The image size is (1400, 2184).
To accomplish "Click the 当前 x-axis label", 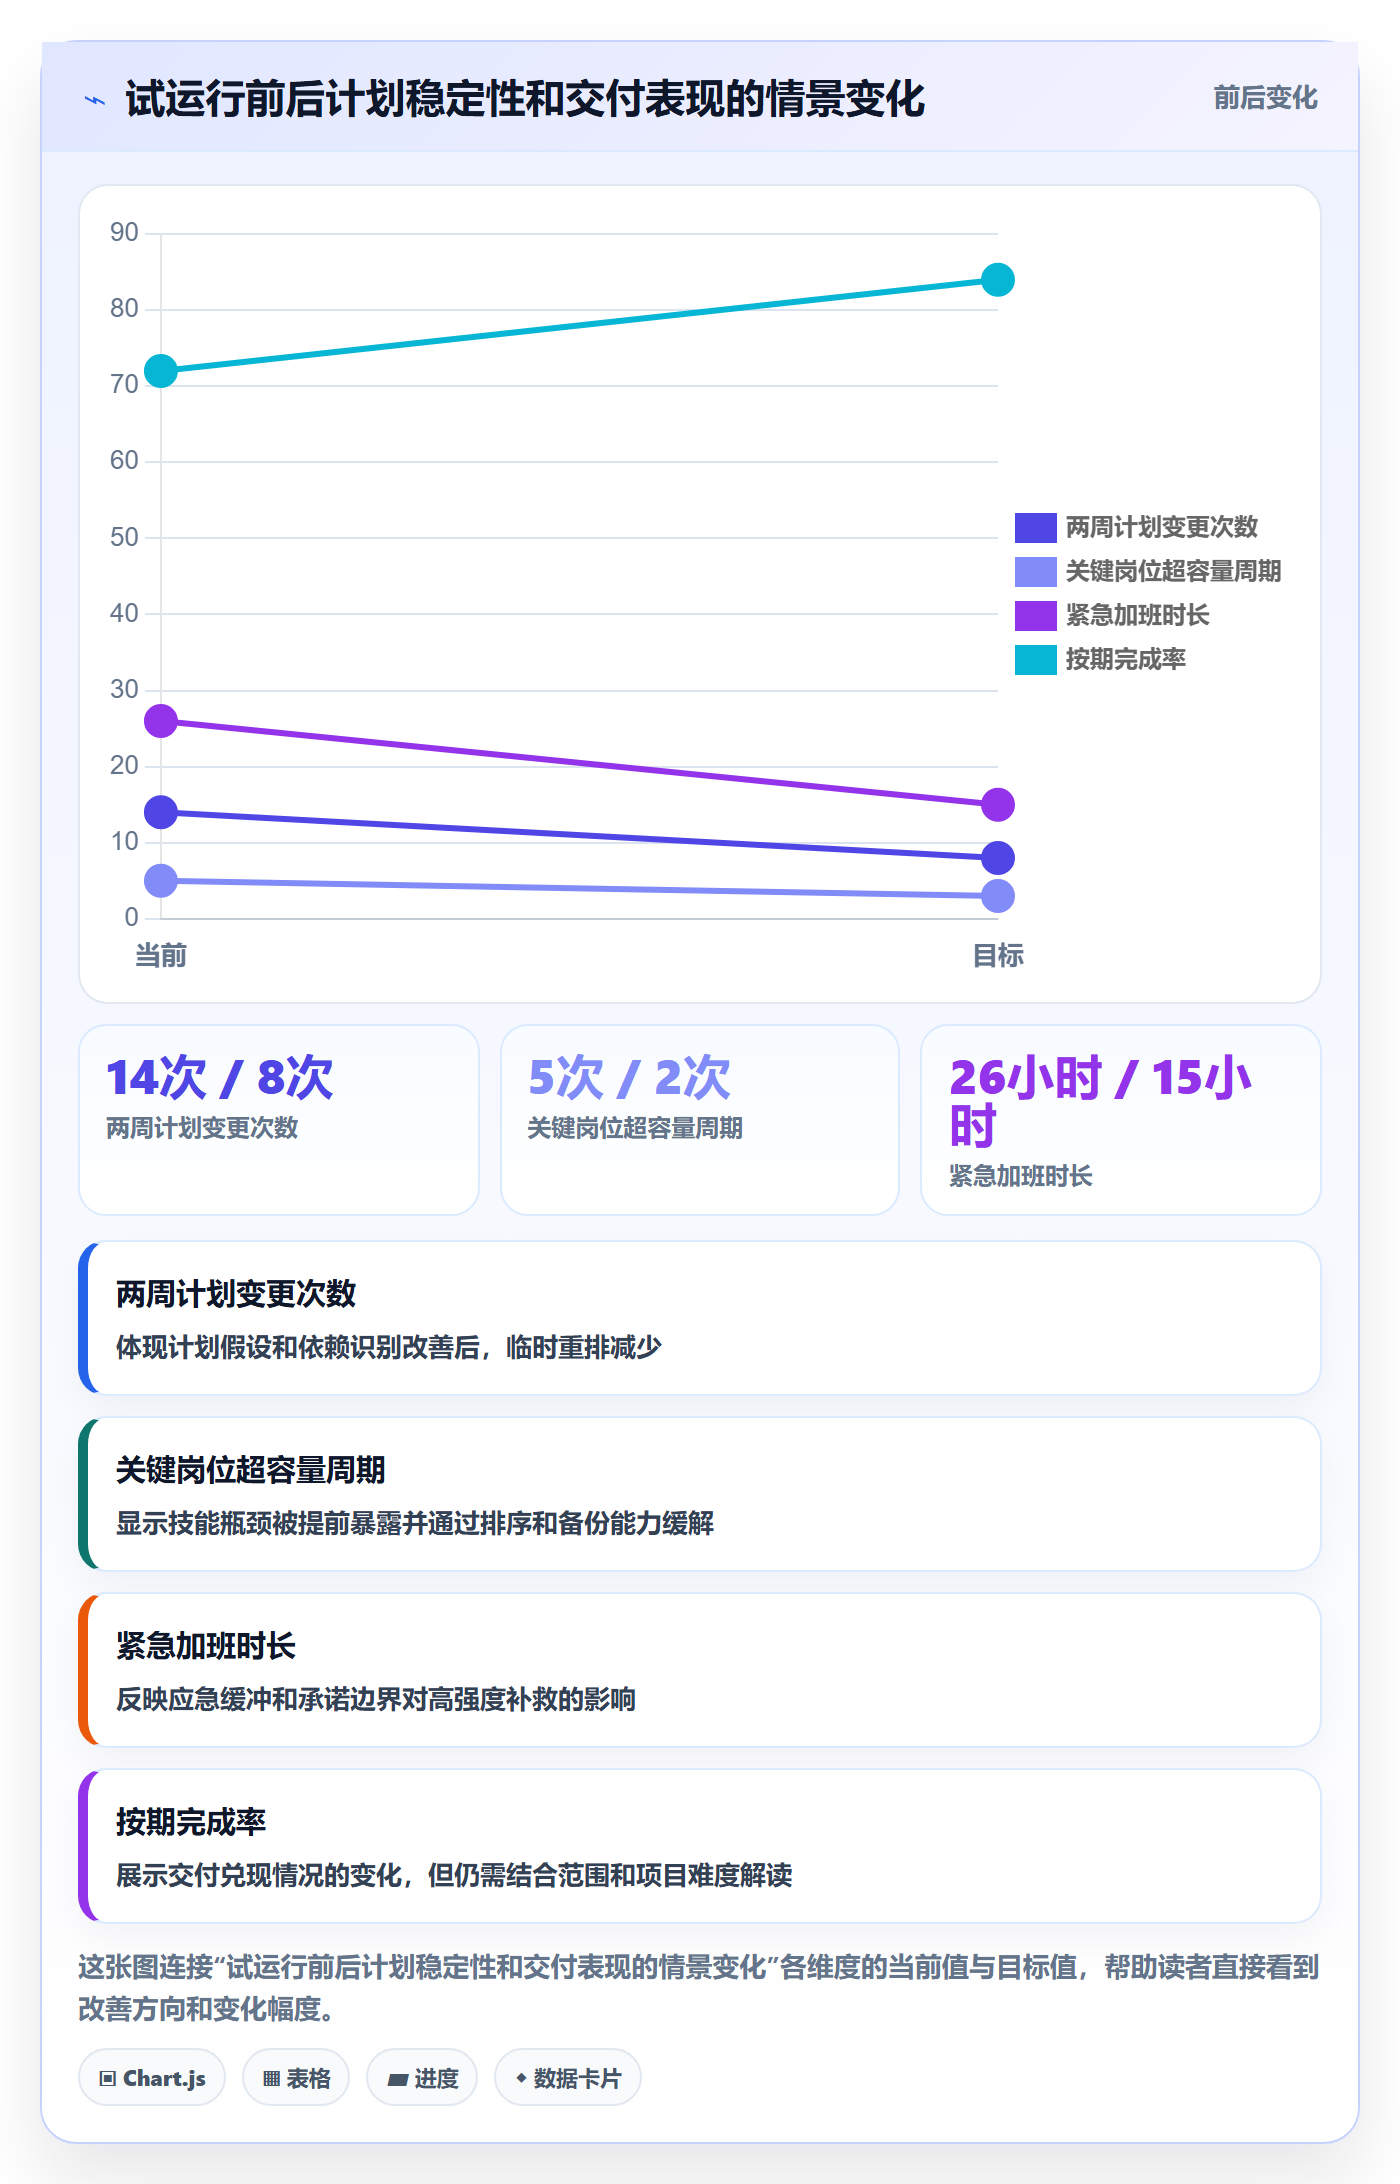I will click(x=161, y=956).
